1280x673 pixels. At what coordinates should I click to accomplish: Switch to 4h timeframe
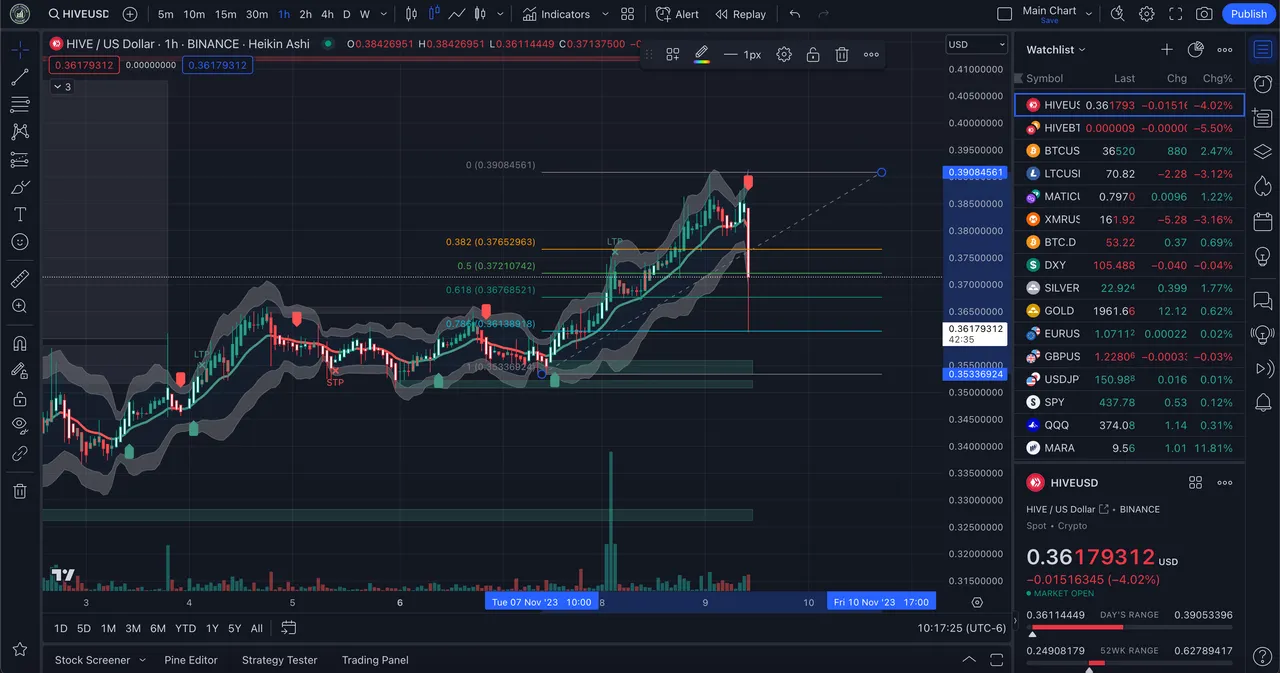coord(327,14)
